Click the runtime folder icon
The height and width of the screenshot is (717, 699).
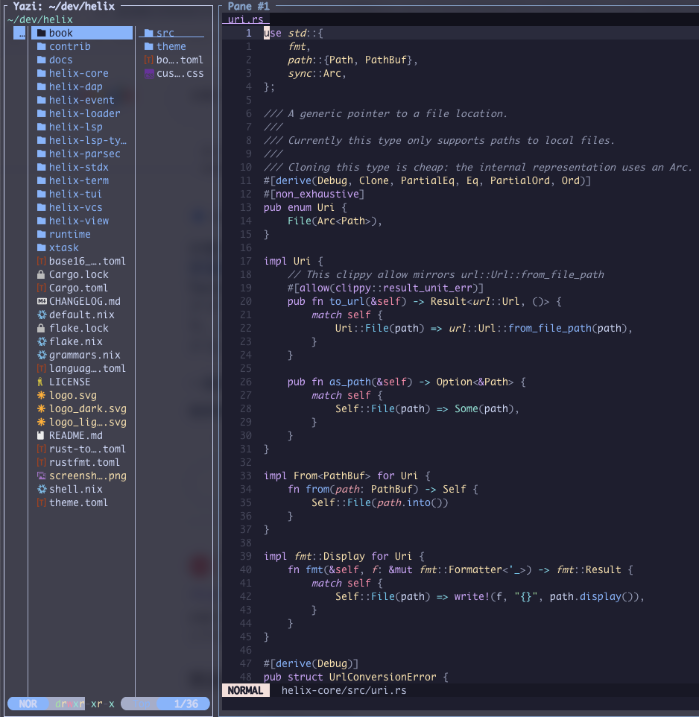point(41,234)
